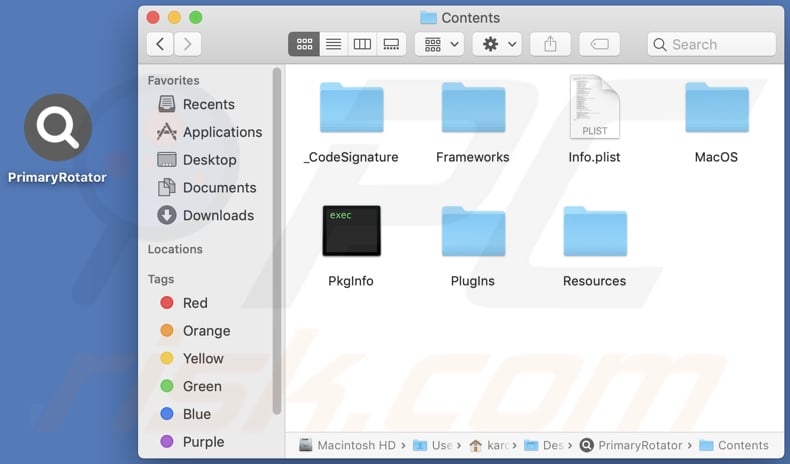Viewport: 790px width, 464px height.
Task: Click the sidebar scrollbar
Action: pyautogui.click(x=277, y=242)
